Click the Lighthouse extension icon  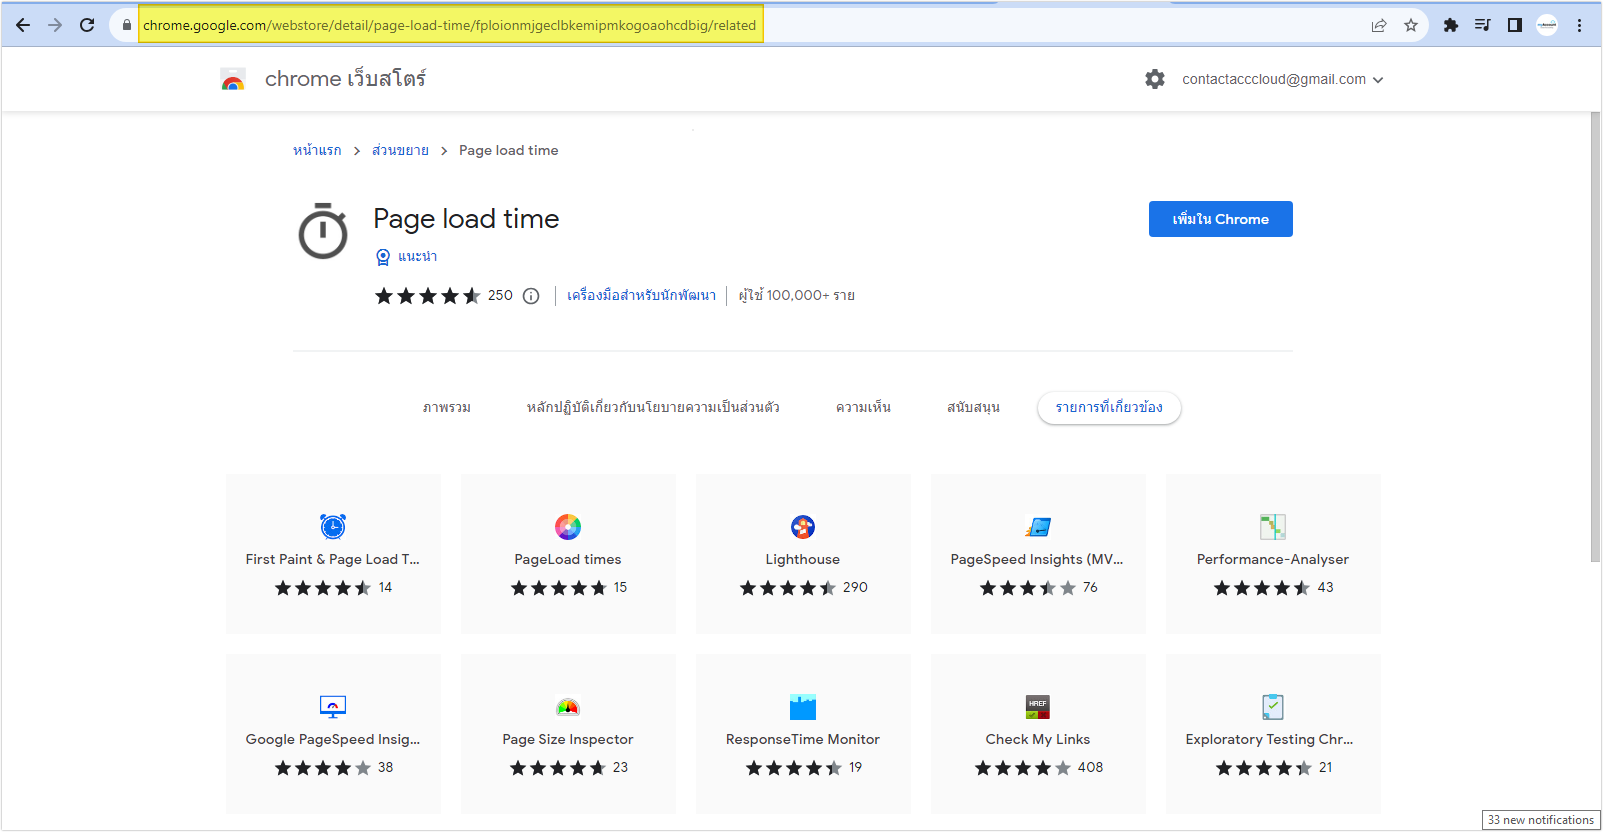pyautogui.click(x=803, y=526)
